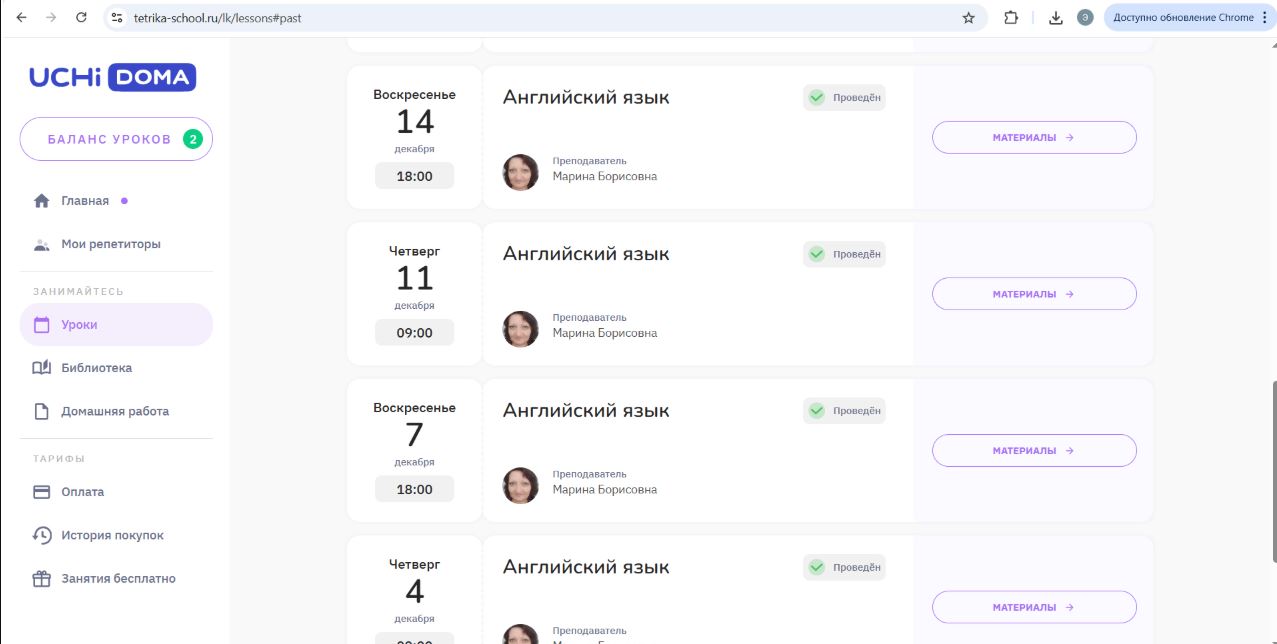The image size is (1277, 644).
Task: Click the Мои репетиторы people icon
Action: click(42, 244)
